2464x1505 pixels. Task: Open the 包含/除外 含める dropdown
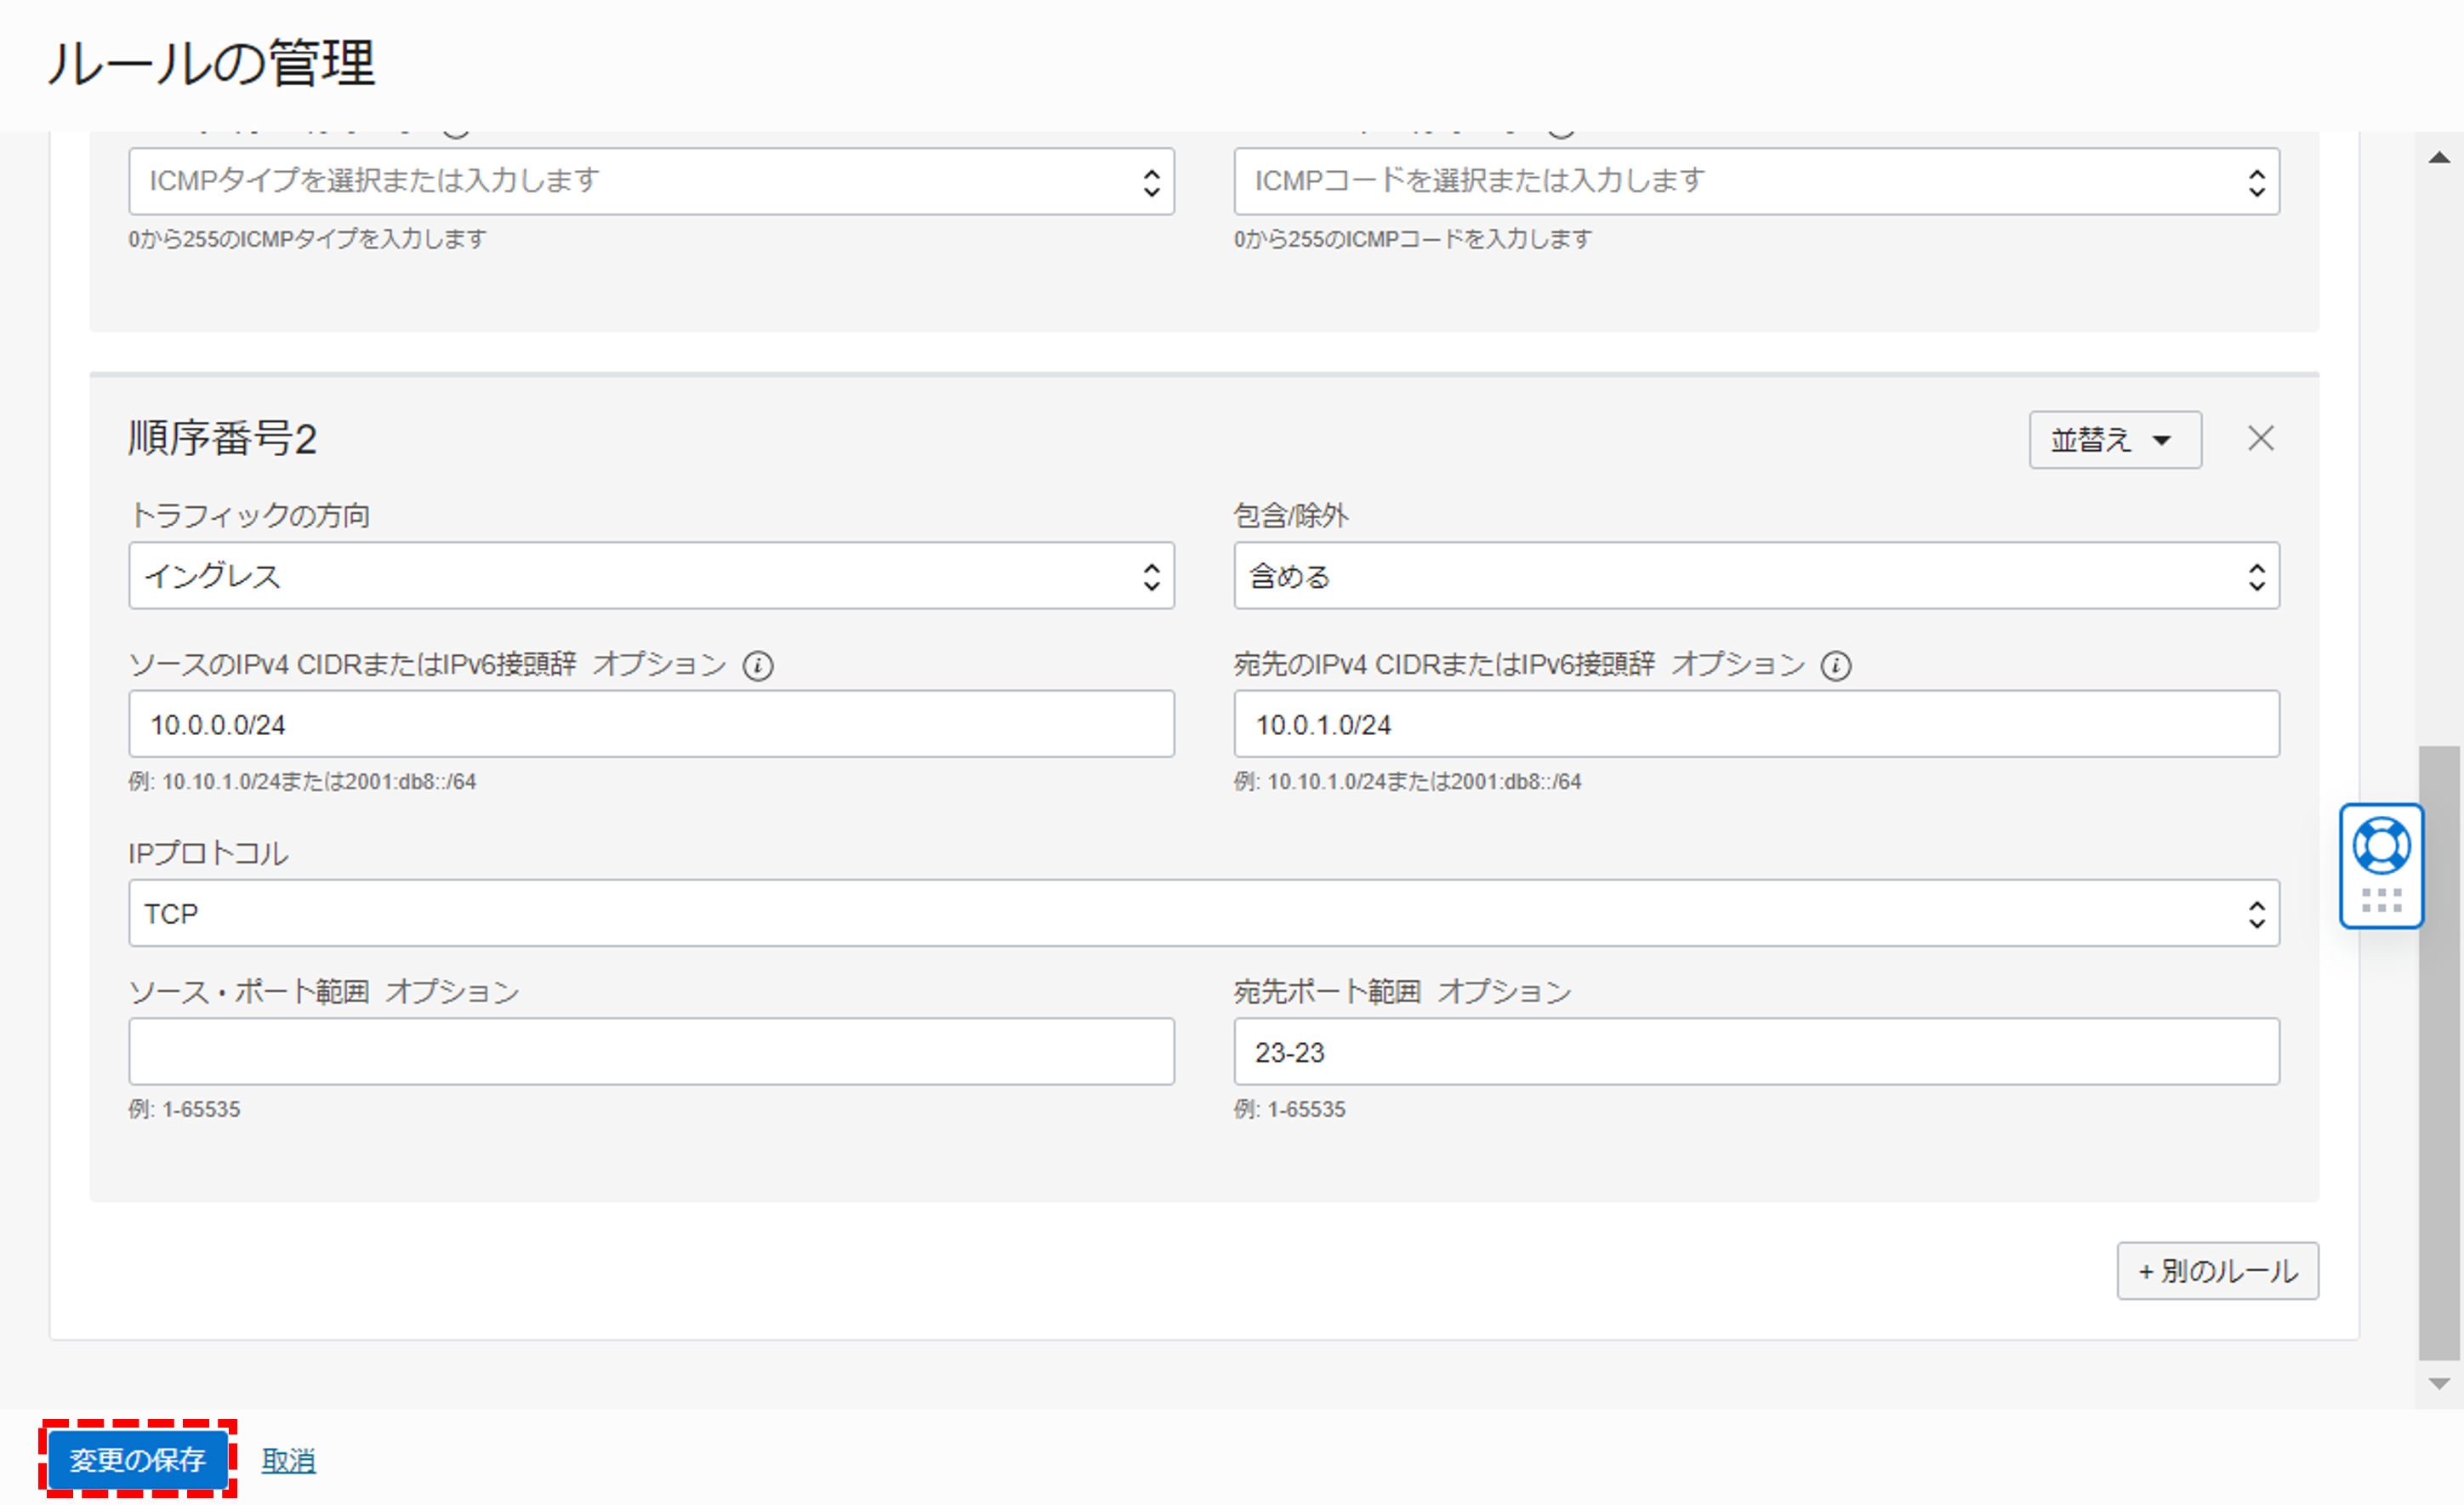[x=1756, y=576]
